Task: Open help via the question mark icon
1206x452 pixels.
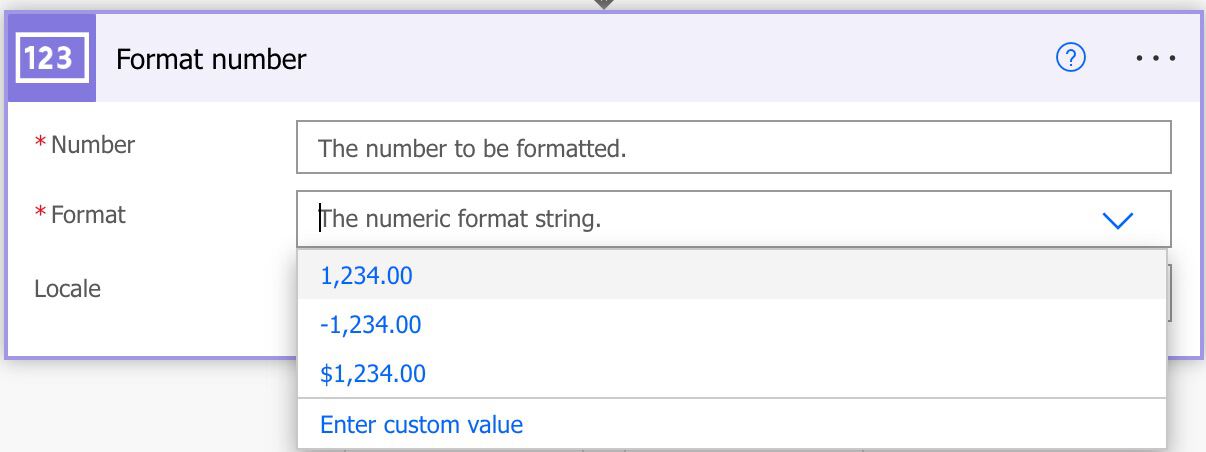Action: 1071,59
